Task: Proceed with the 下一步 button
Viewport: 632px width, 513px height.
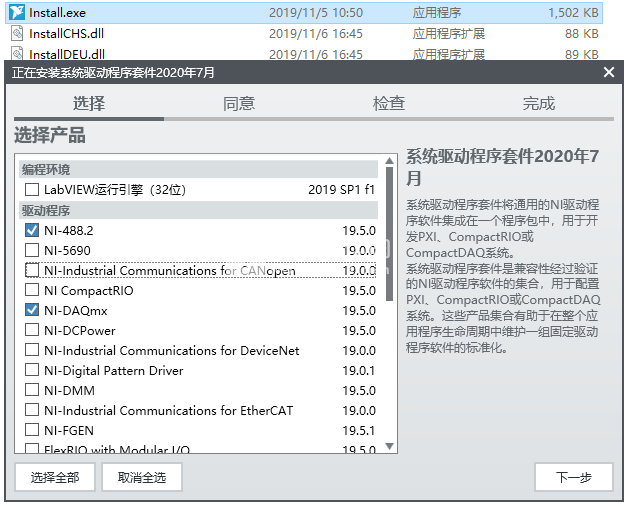Action: pos(574,477)
